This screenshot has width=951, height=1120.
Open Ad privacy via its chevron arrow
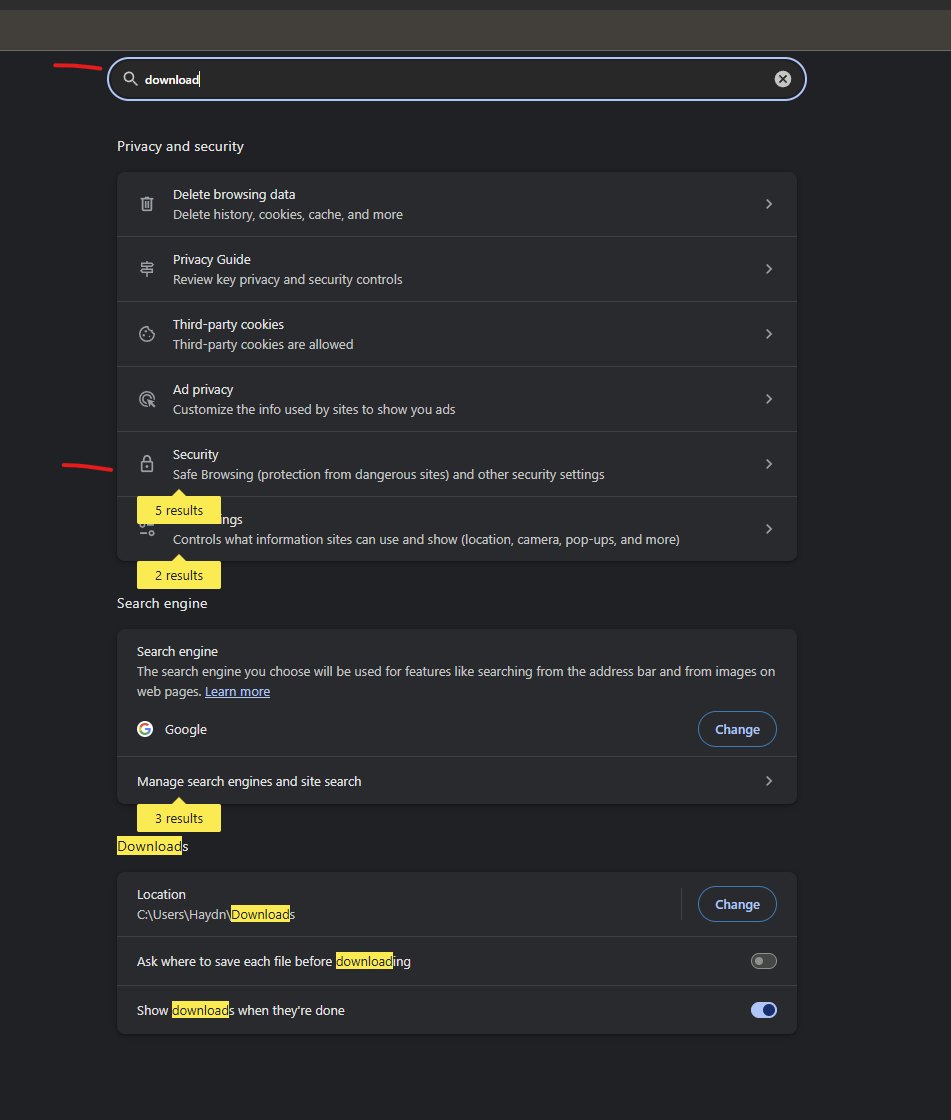769,399
